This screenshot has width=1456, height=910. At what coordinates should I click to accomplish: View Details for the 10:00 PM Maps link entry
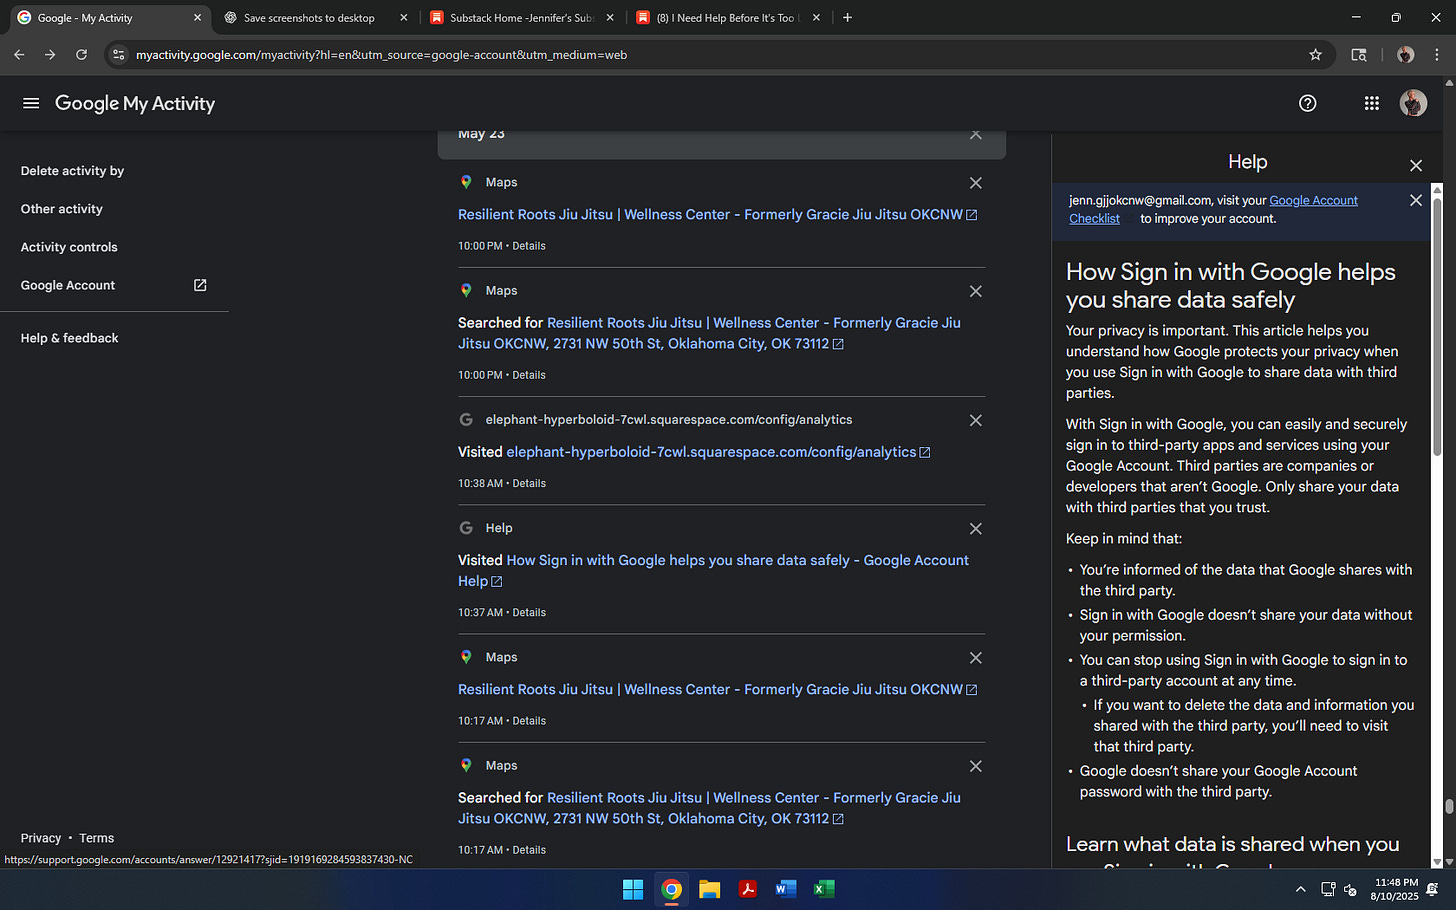(529, 245)
